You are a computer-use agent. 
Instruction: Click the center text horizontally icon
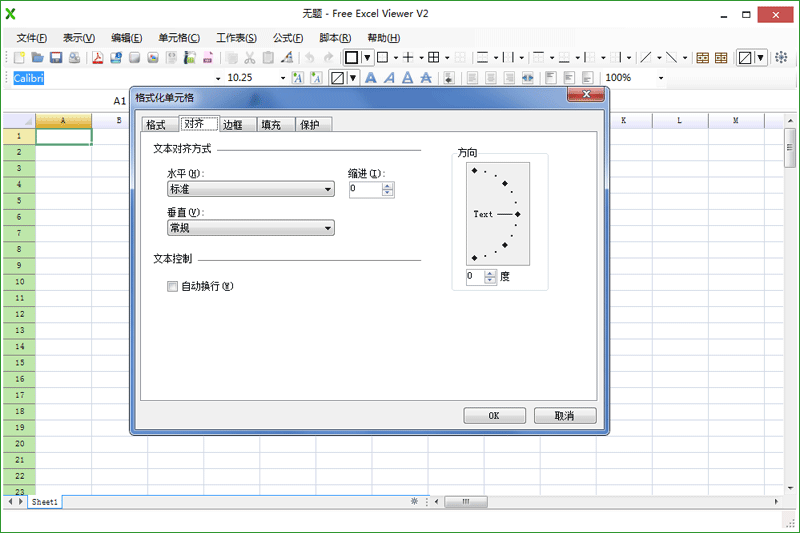(x=491, y=78)
